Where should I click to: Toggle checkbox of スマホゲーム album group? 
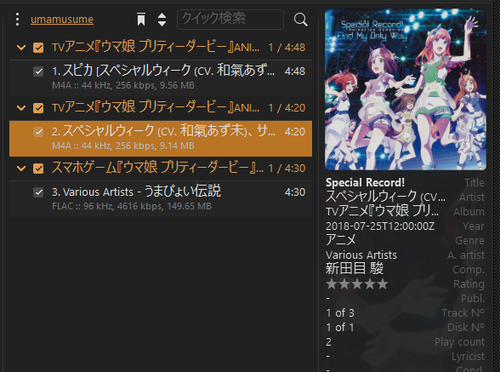[38, 168]
